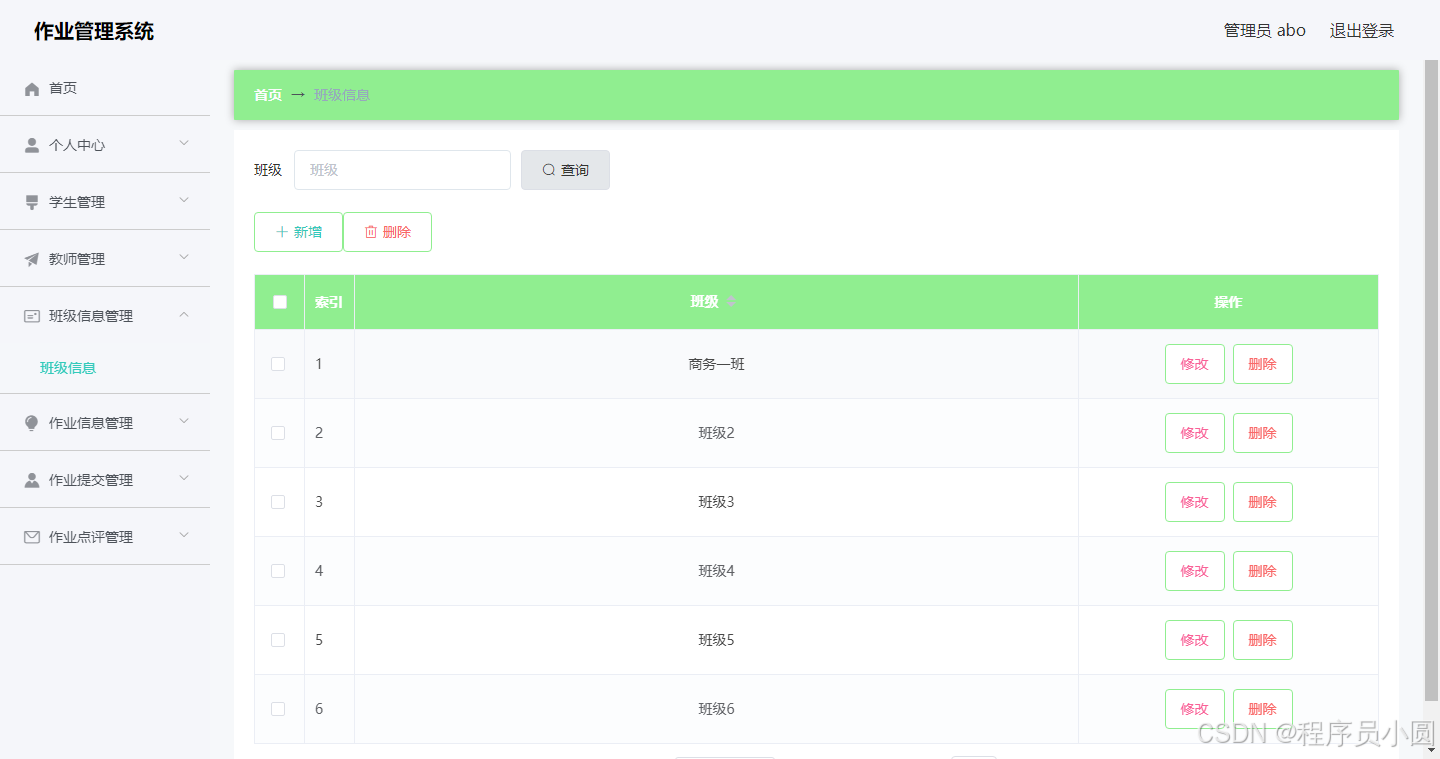Select the checkbox for row 班级3
The image size is (1440, 759).
pos(278,502)
